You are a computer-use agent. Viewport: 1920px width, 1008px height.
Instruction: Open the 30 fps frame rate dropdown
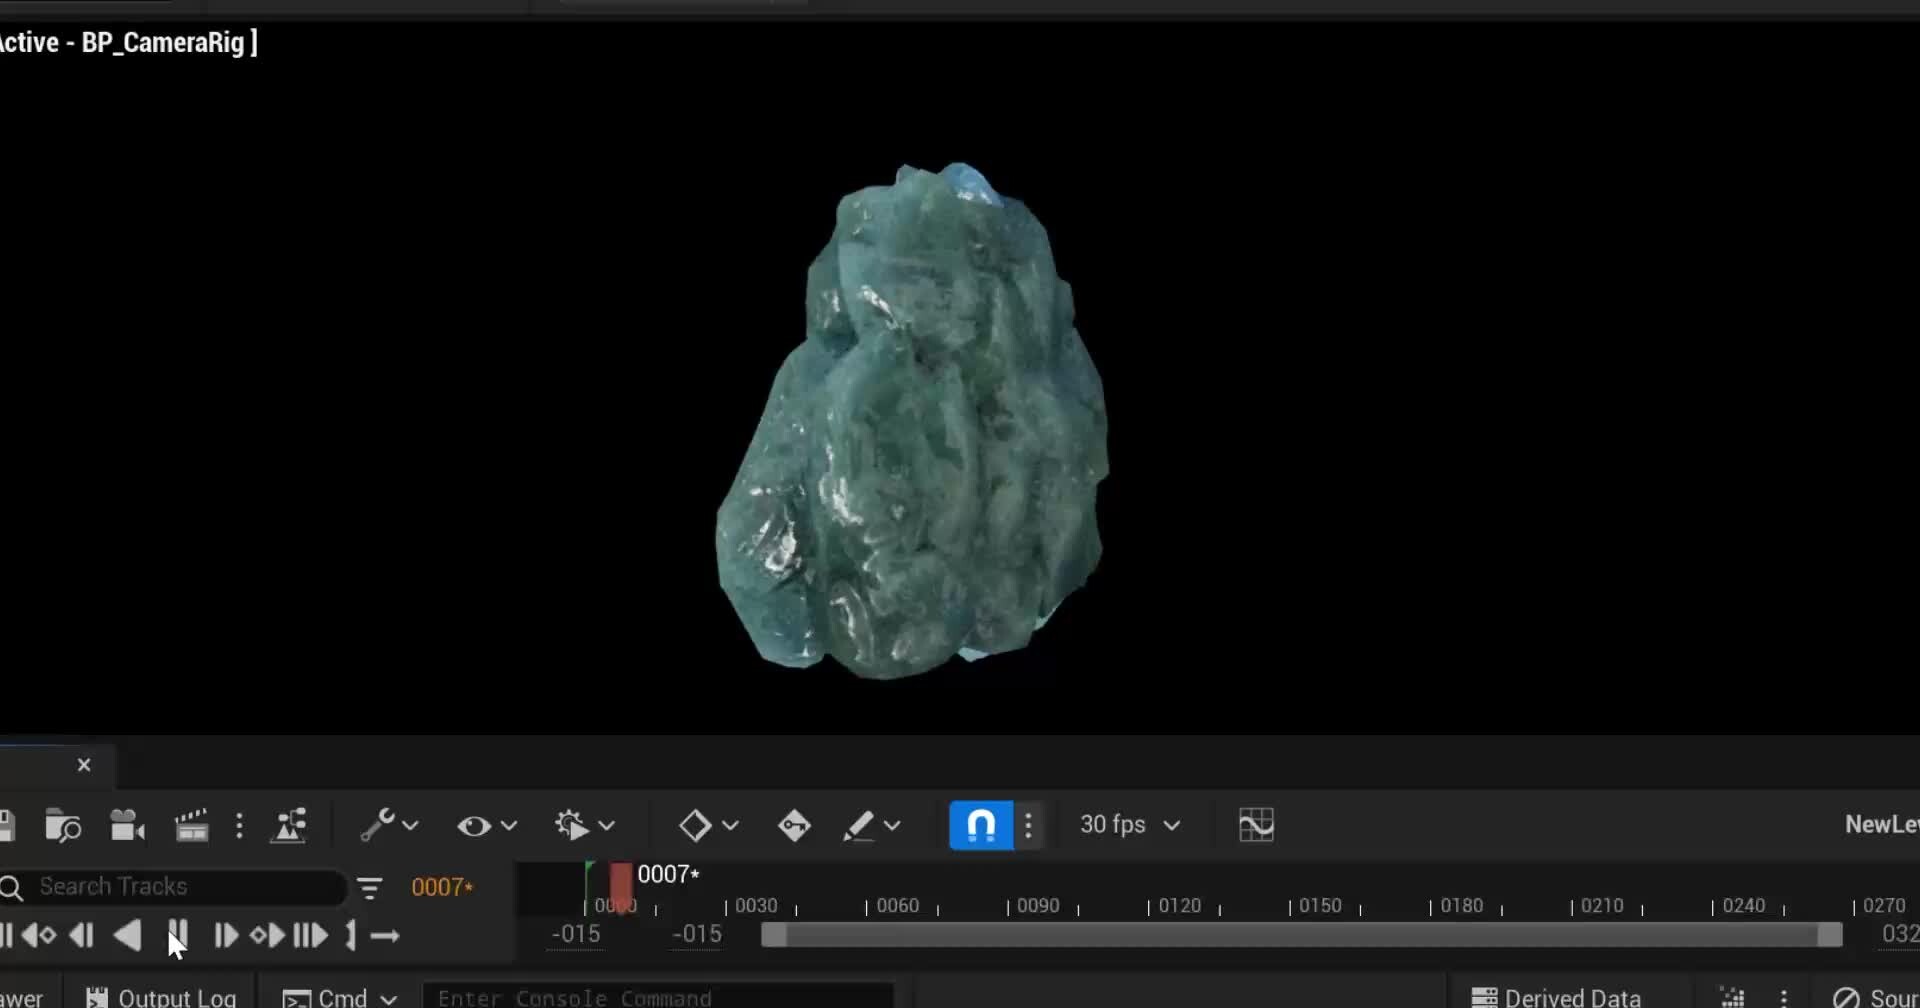1128,825
